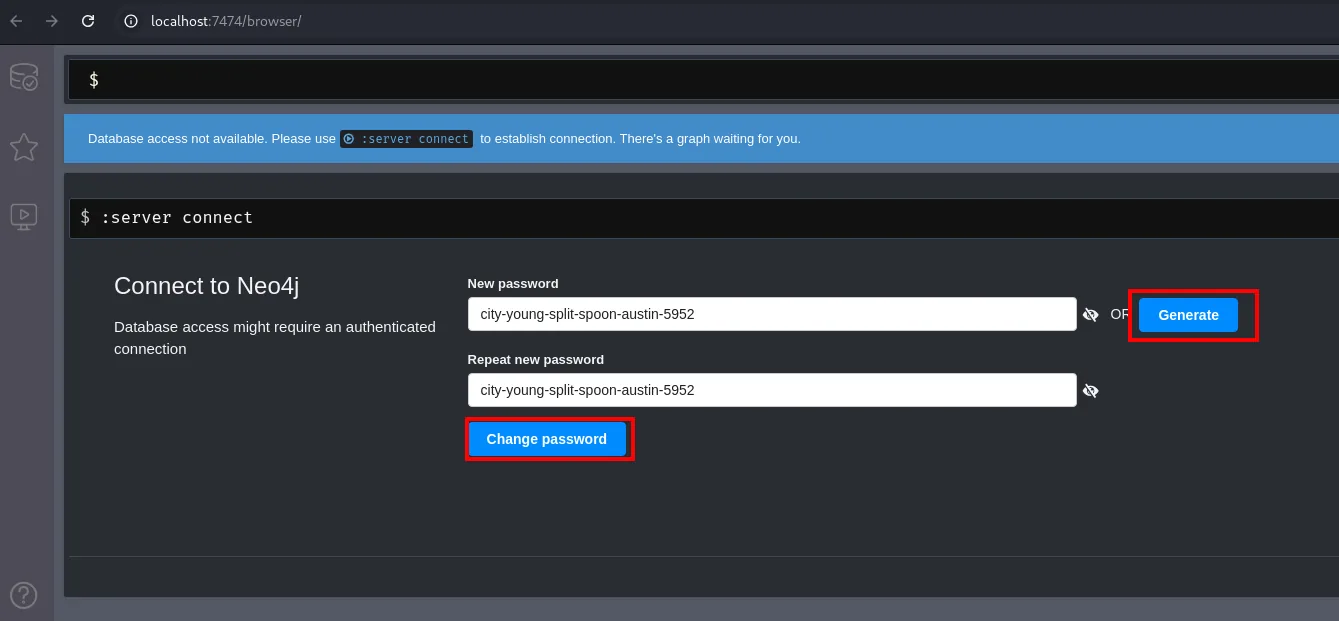Focus the Repeat new password input field
Image resolution: width=1339 pixels, height=621 pixels.
(x=772, y=390)
